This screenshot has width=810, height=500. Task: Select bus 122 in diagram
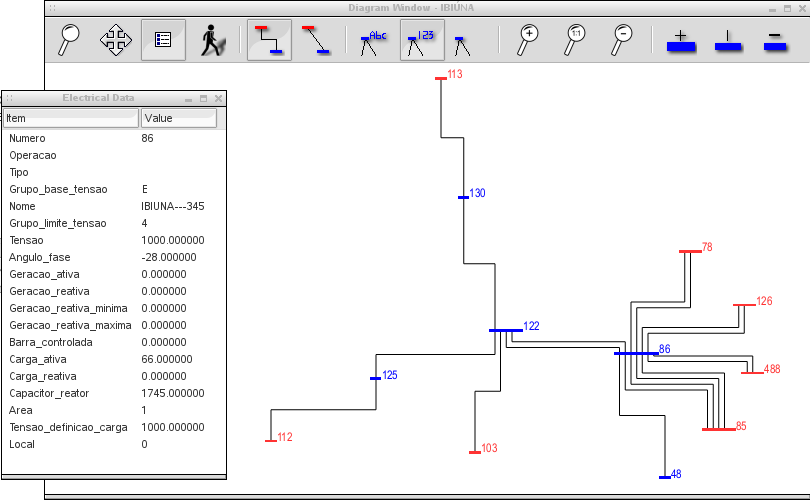coord(506,330)
